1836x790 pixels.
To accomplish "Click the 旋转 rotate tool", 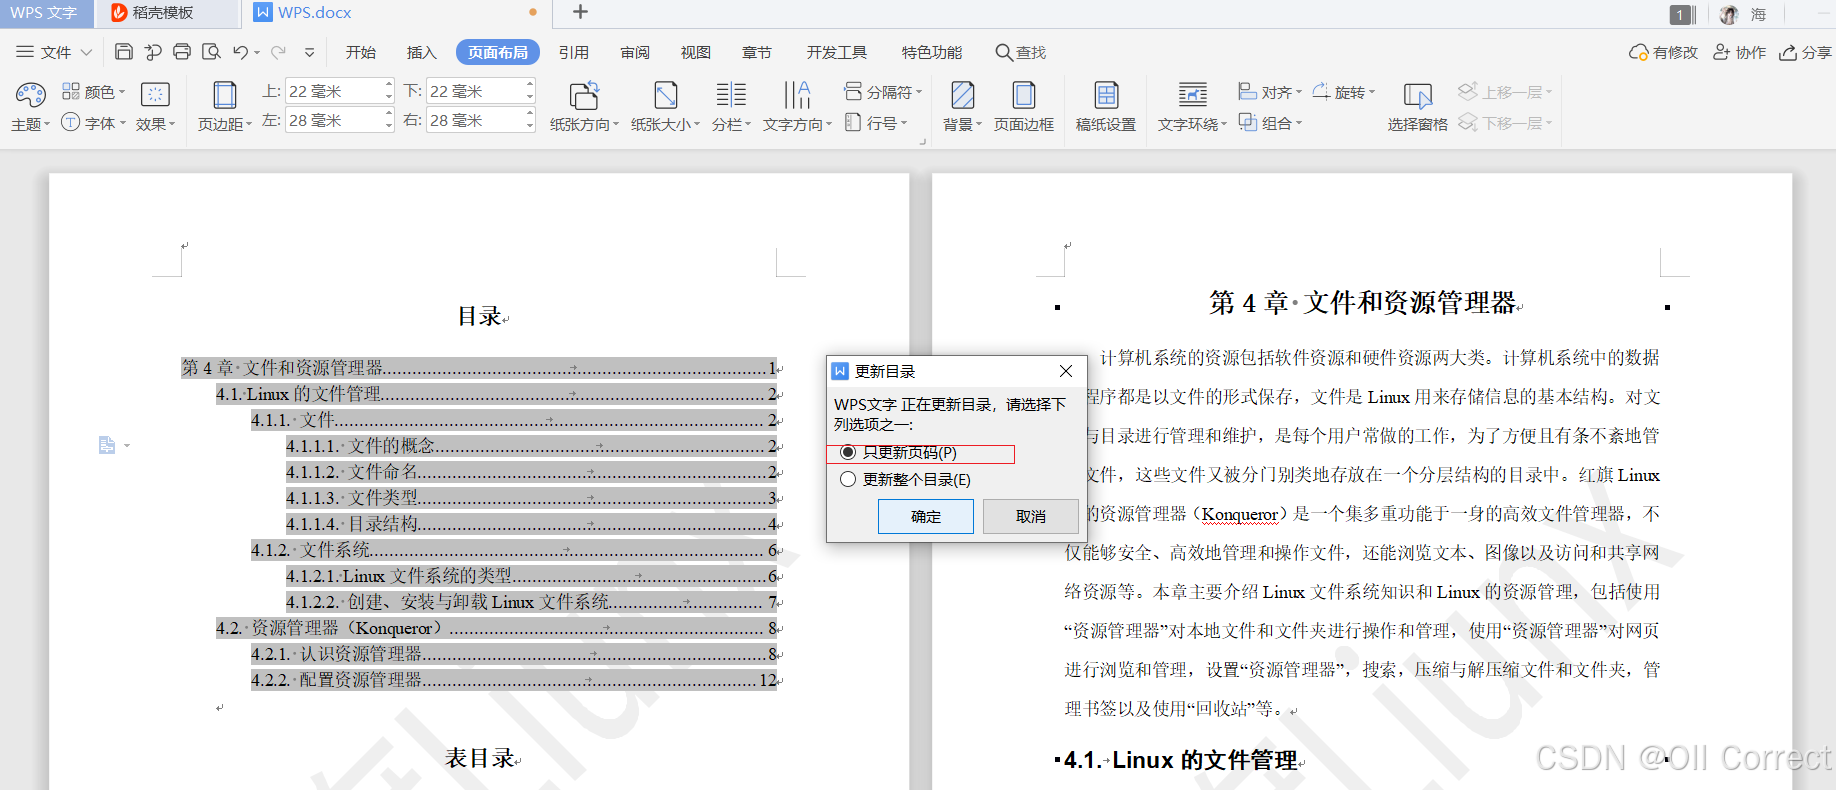I will pos(1343,92).
